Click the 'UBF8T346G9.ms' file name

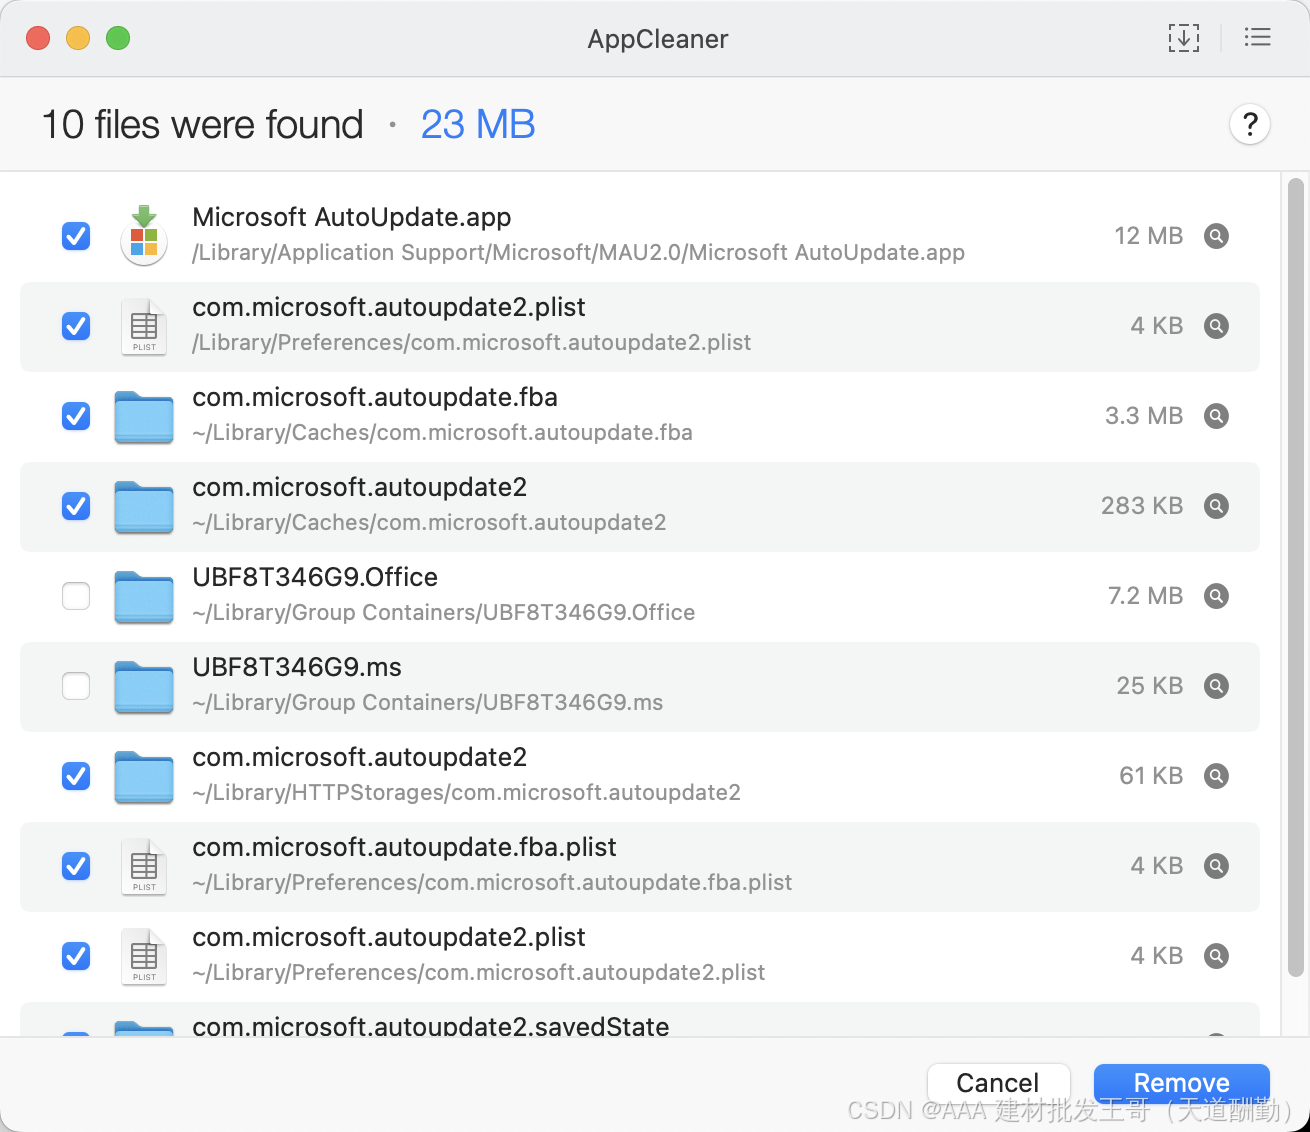click(x=297, y=667)
